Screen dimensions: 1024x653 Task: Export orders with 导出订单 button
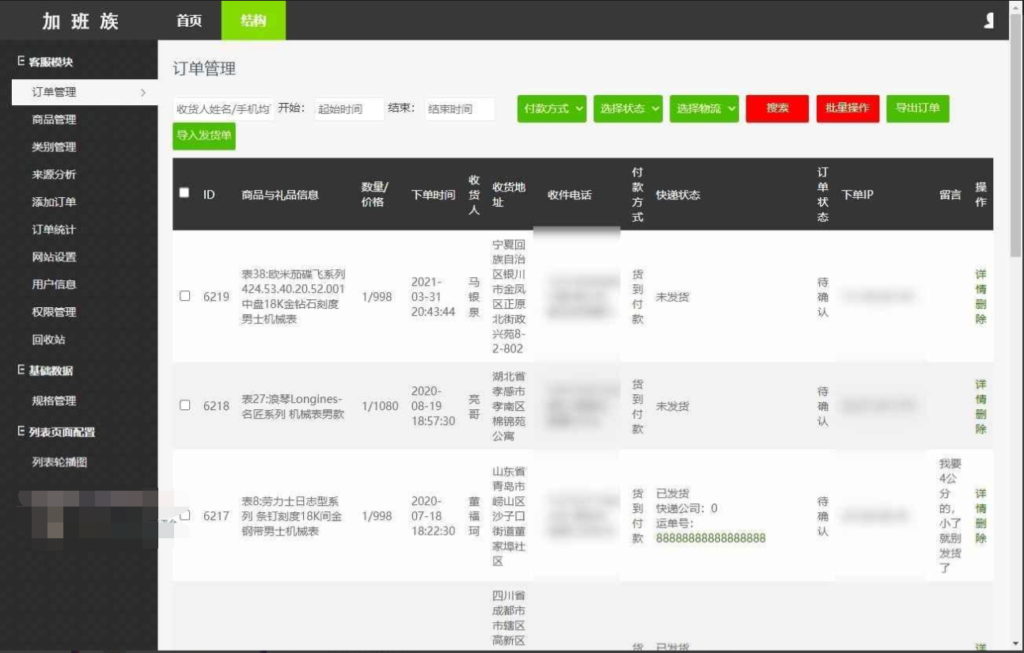[917, 109]
